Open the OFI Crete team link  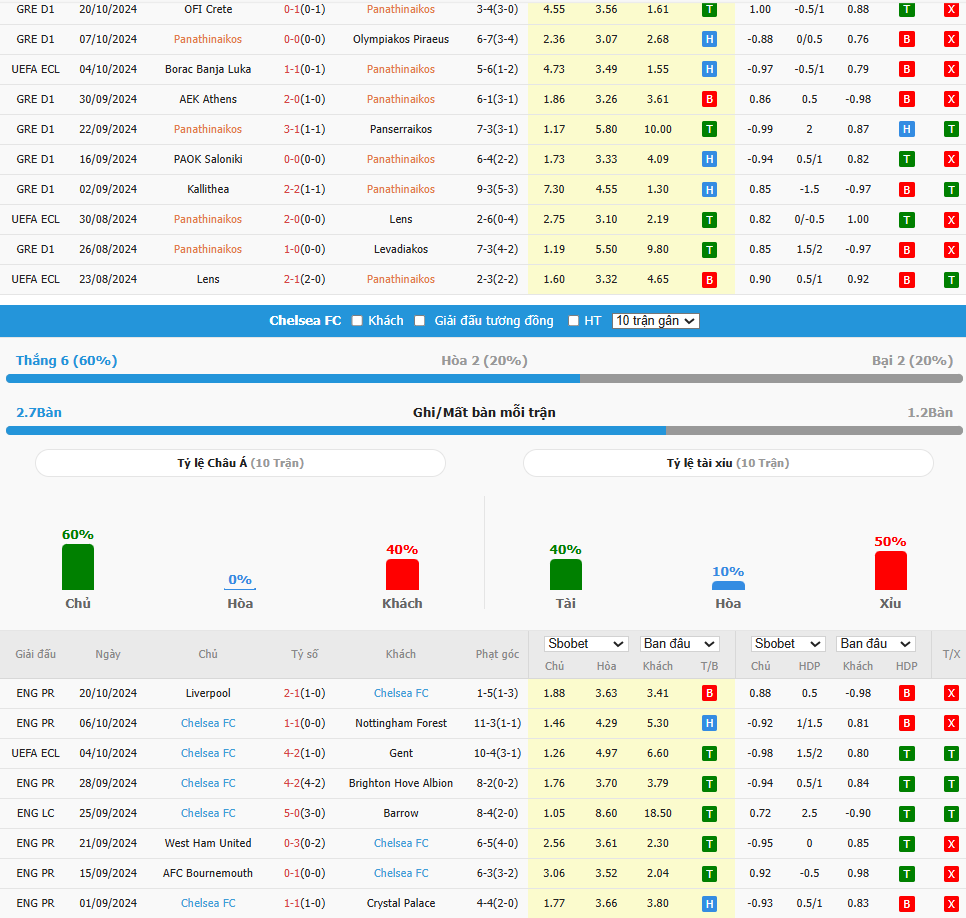[x=208, y=9]
